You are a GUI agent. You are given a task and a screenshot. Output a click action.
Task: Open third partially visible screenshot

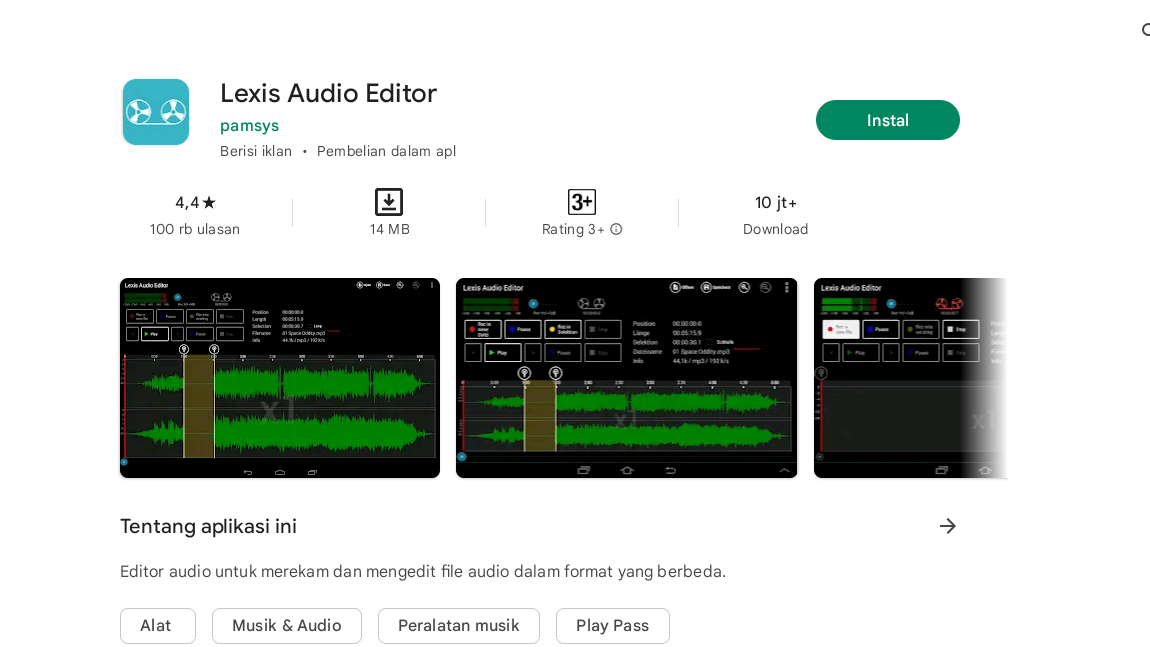click(x=910, y=379)
